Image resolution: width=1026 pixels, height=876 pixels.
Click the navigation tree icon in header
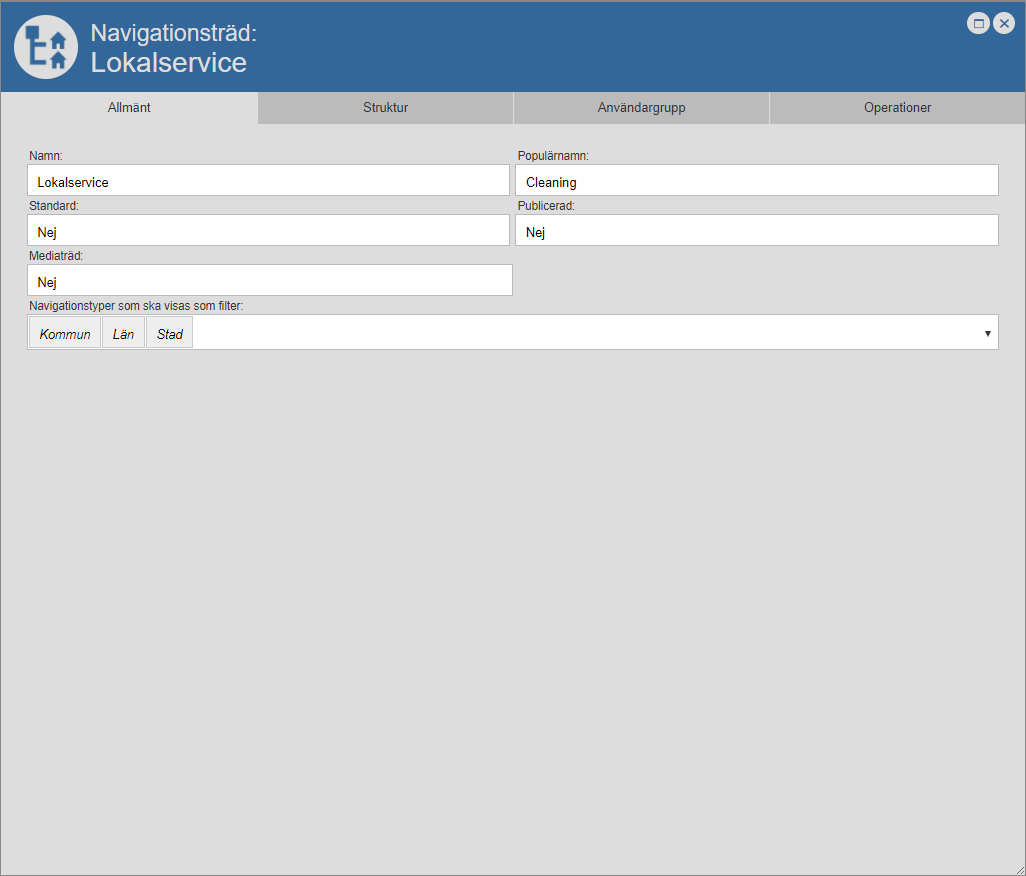46,47
